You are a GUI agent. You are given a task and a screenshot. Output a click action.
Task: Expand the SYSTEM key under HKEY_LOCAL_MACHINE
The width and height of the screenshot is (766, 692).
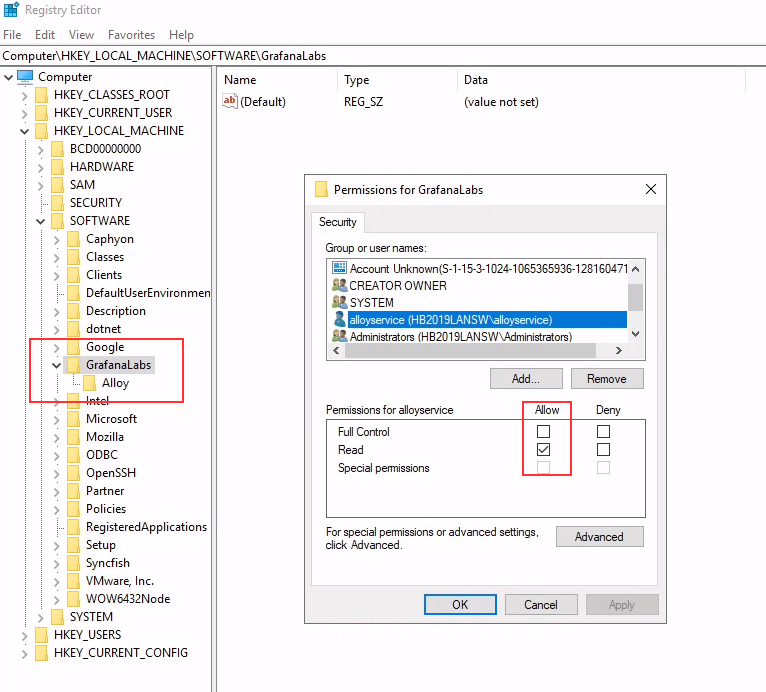(x=41, y=617)
